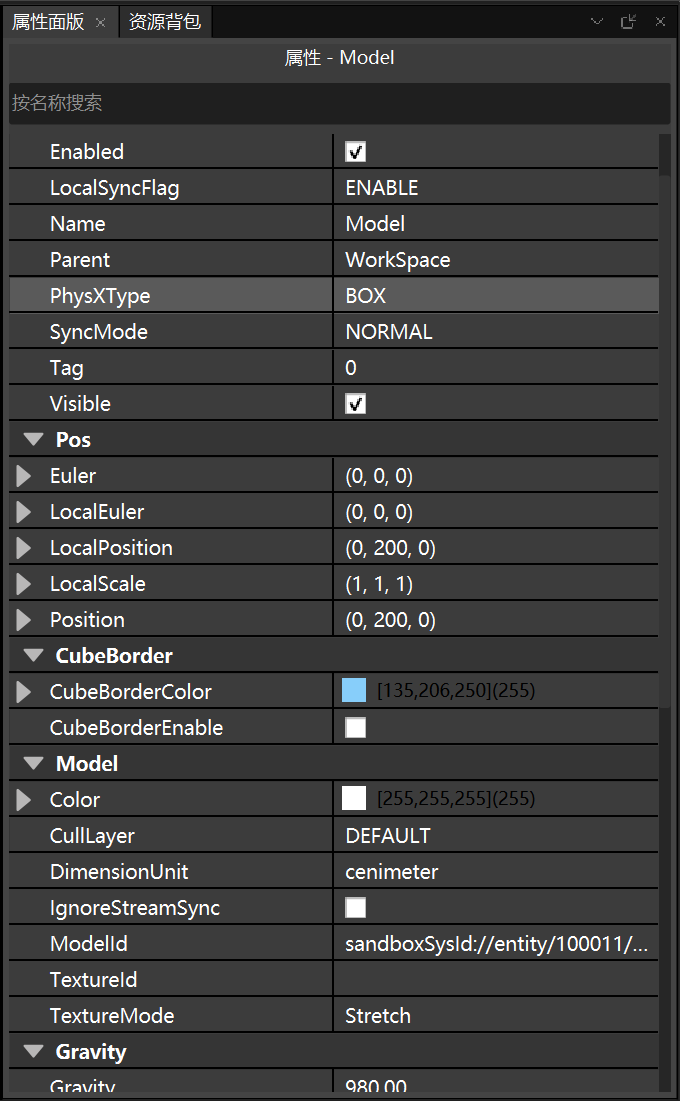This screenshot has height=1101, width=680.
Task: Click the float panel icon
Action: pyautogui.click(x=628, y=21)
